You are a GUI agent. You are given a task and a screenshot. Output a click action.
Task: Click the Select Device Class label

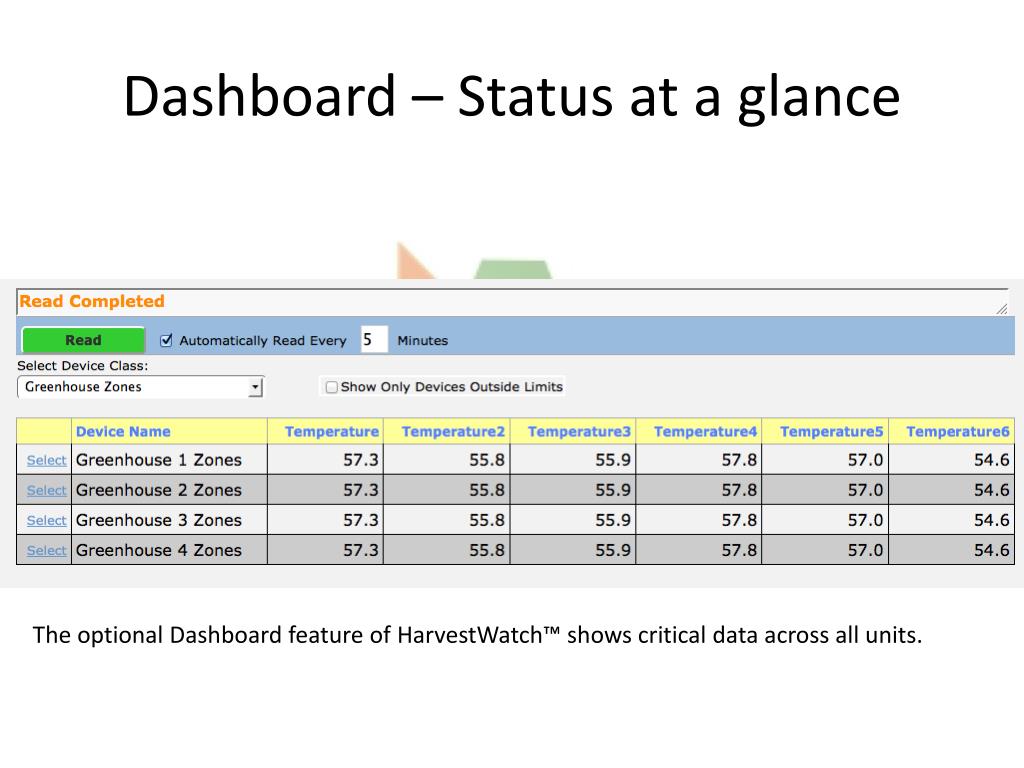(83, 366)
